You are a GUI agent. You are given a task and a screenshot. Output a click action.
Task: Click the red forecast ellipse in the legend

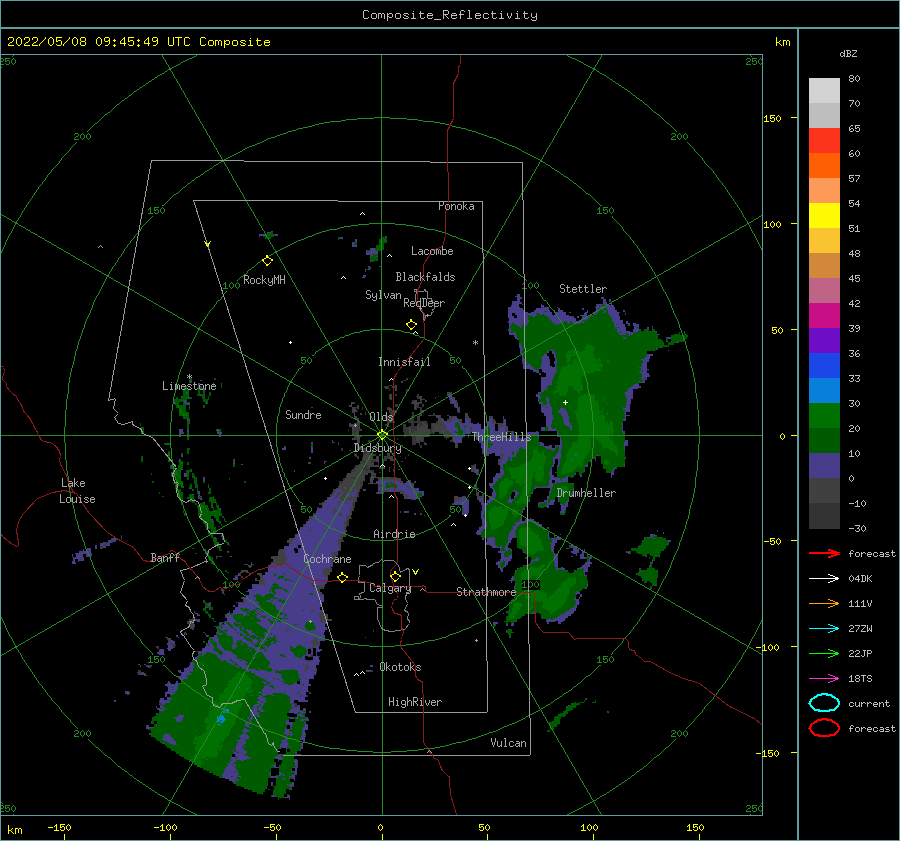[x=824, y=728]
